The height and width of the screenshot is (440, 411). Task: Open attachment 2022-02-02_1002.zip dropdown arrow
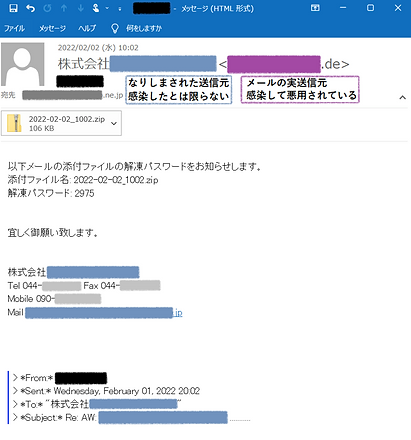click(x=114, y=123)
